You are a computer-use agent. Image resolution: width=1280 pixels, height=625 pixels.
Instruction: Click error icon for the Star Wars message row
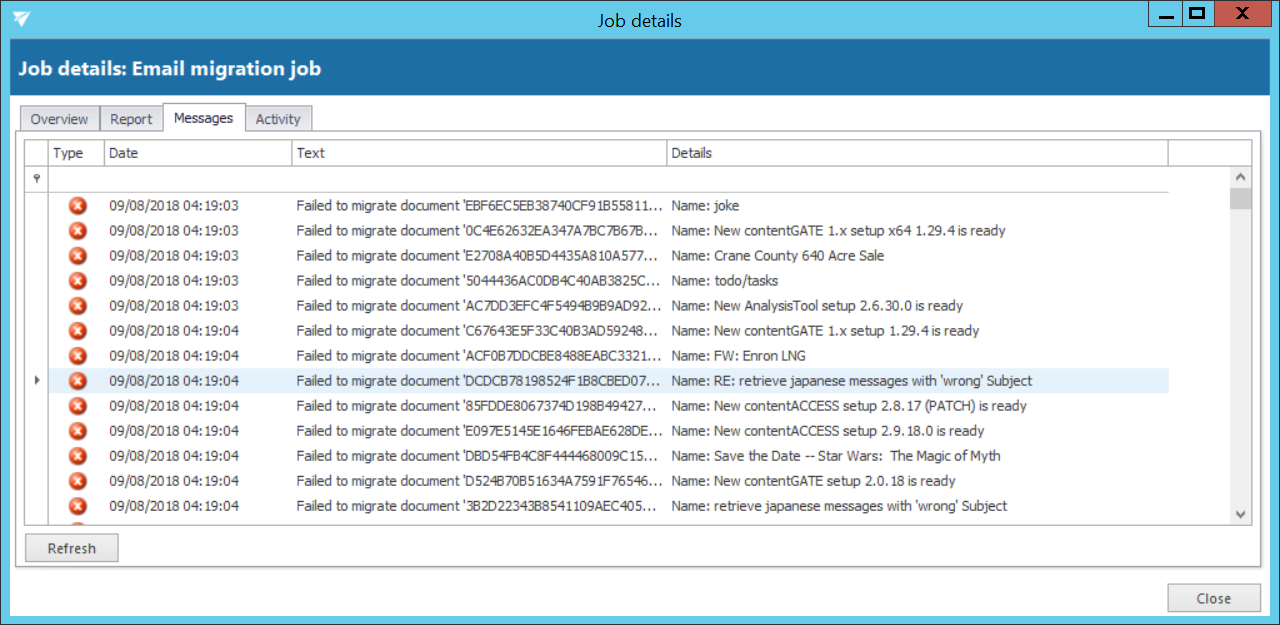(77, 456)
